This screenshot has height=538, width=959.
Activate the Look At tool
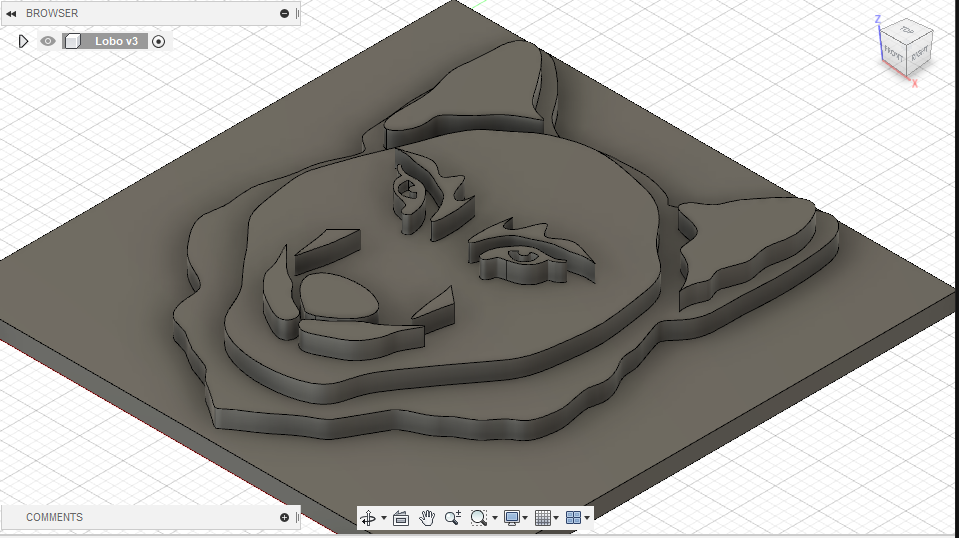pyautogui.click(x=401, y=518)
